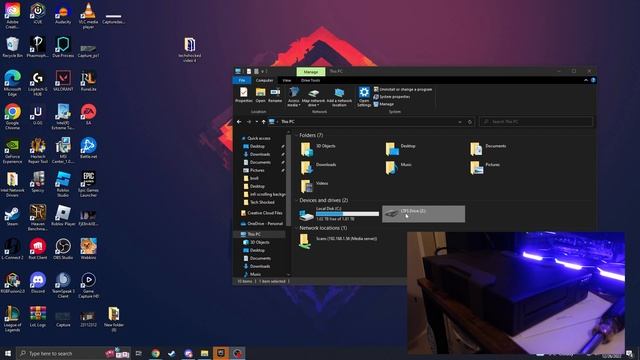Select VALORANT desktop shortcut
The width and height of the screenshot is (640, 360).
[x=63, y=81]
